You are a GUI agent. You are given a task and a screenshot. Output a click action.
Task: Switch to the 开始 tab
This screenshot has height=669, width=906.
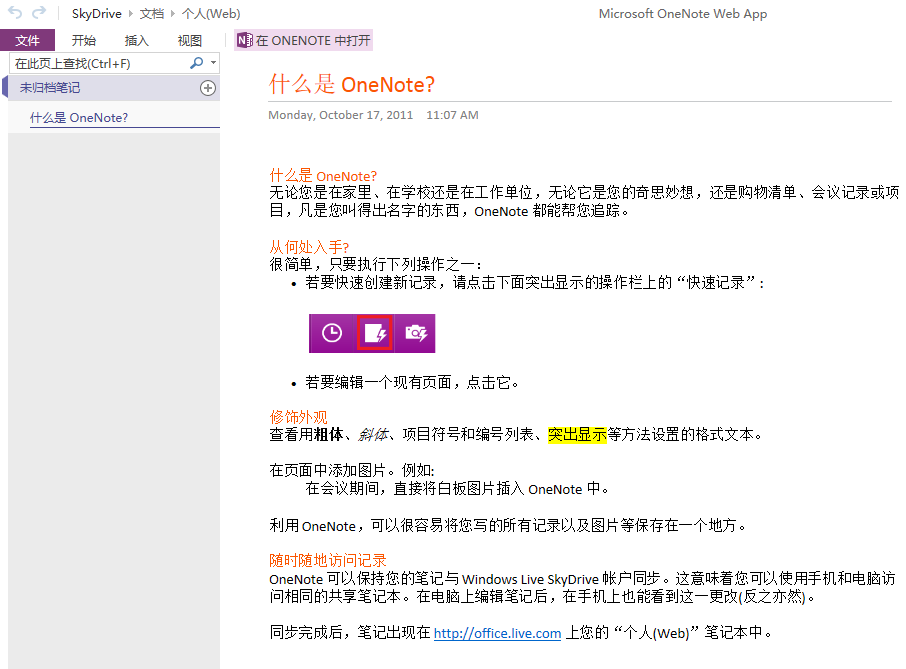84,40
